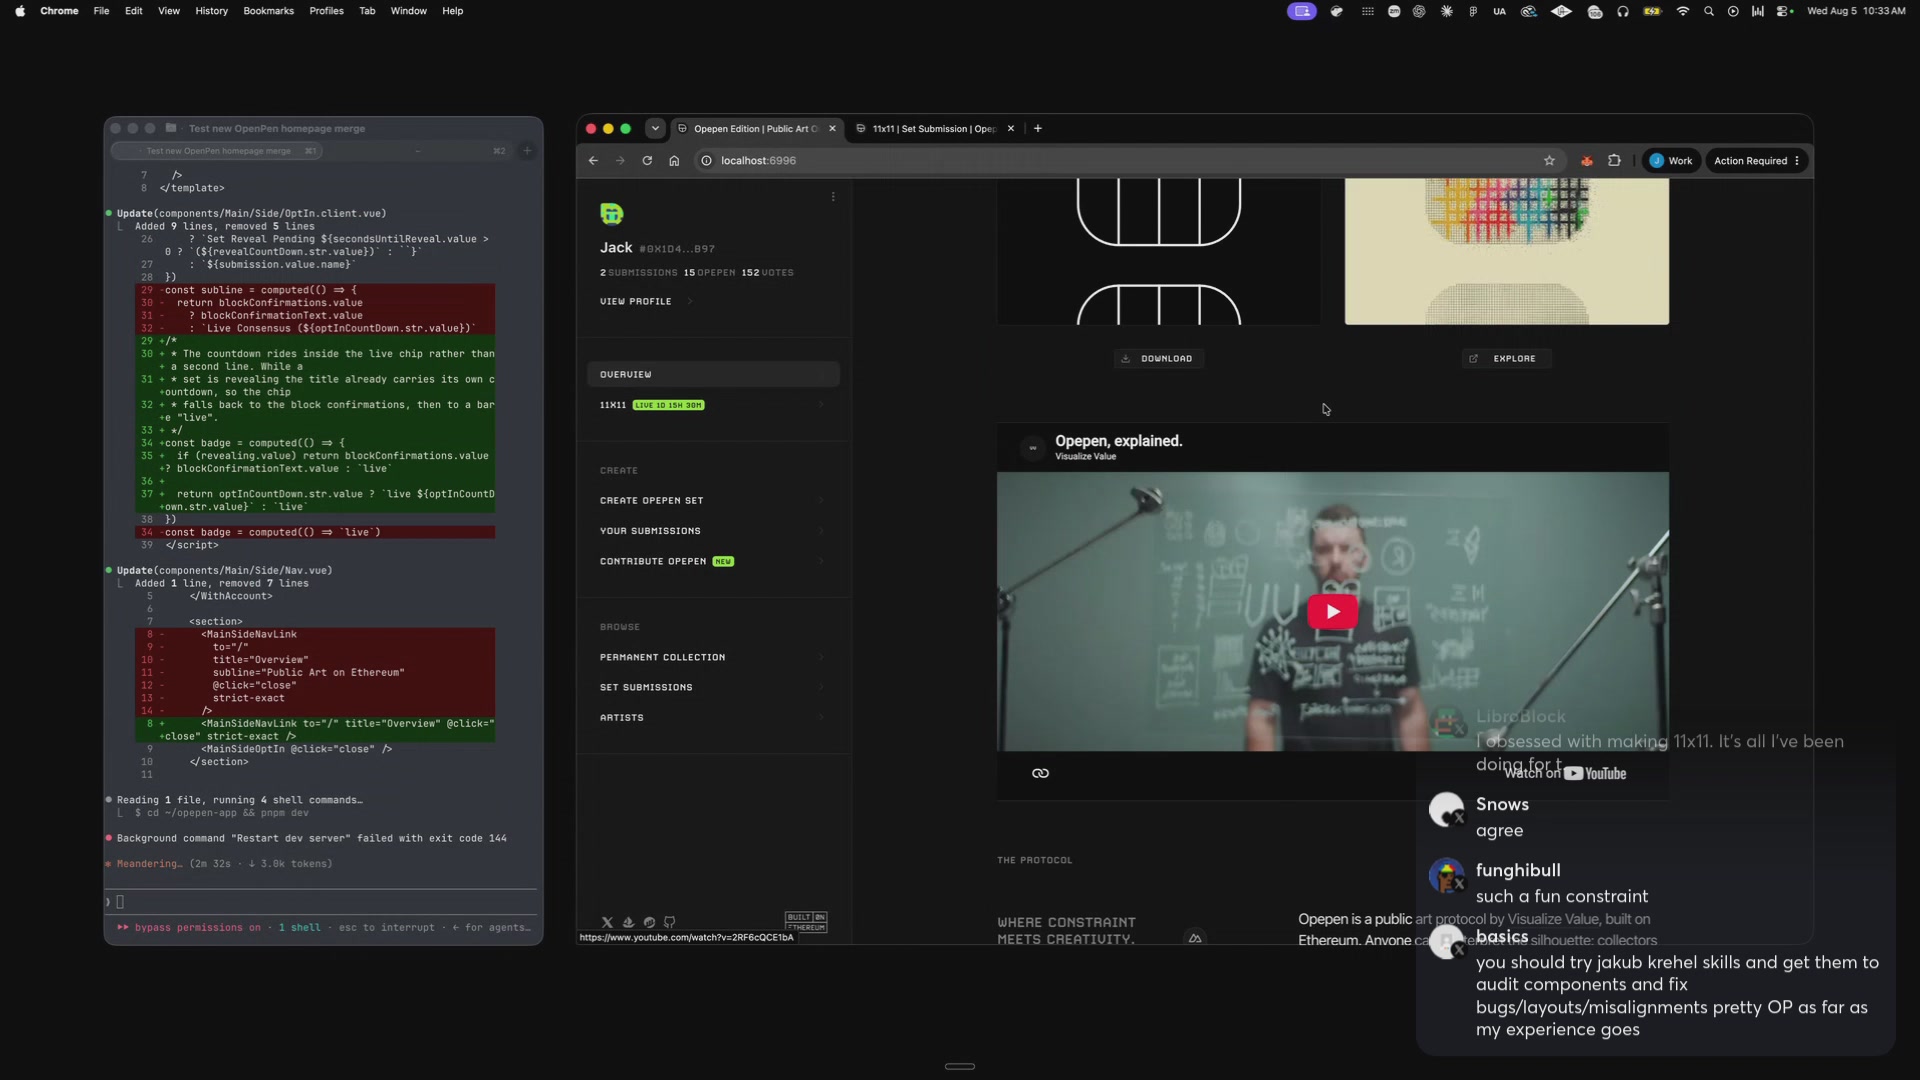Click the Explore button under colorful artwork
This screenshot has width=1920, height=1080.
pyautogui.click(x=1505, y=358)
